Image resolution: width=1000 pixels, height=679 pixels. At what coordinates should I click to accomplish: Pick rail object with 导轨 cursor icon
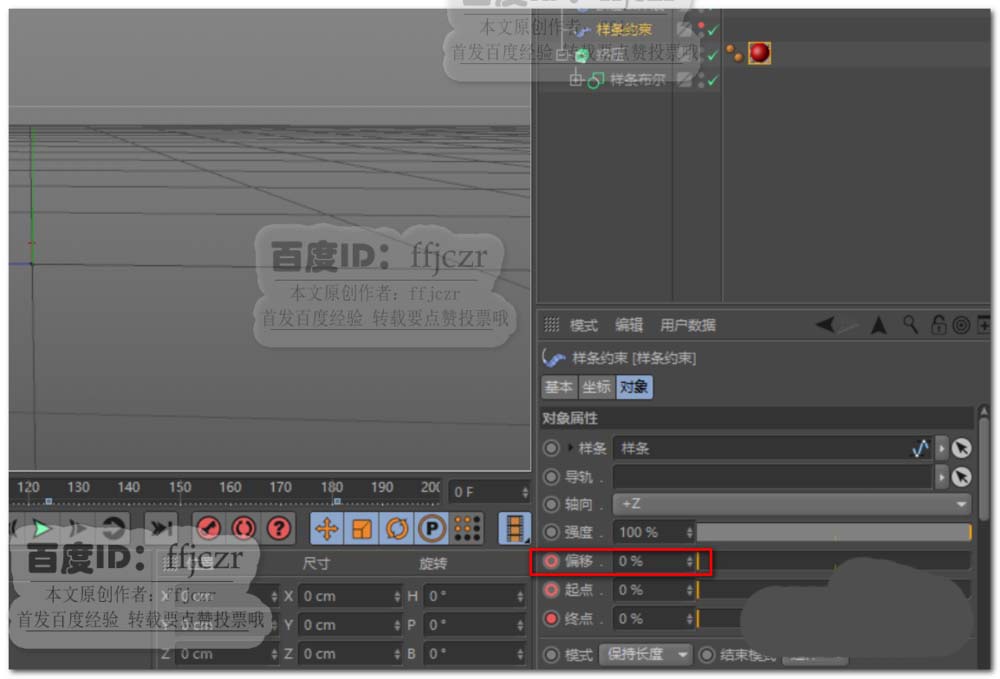click(962, 477)
